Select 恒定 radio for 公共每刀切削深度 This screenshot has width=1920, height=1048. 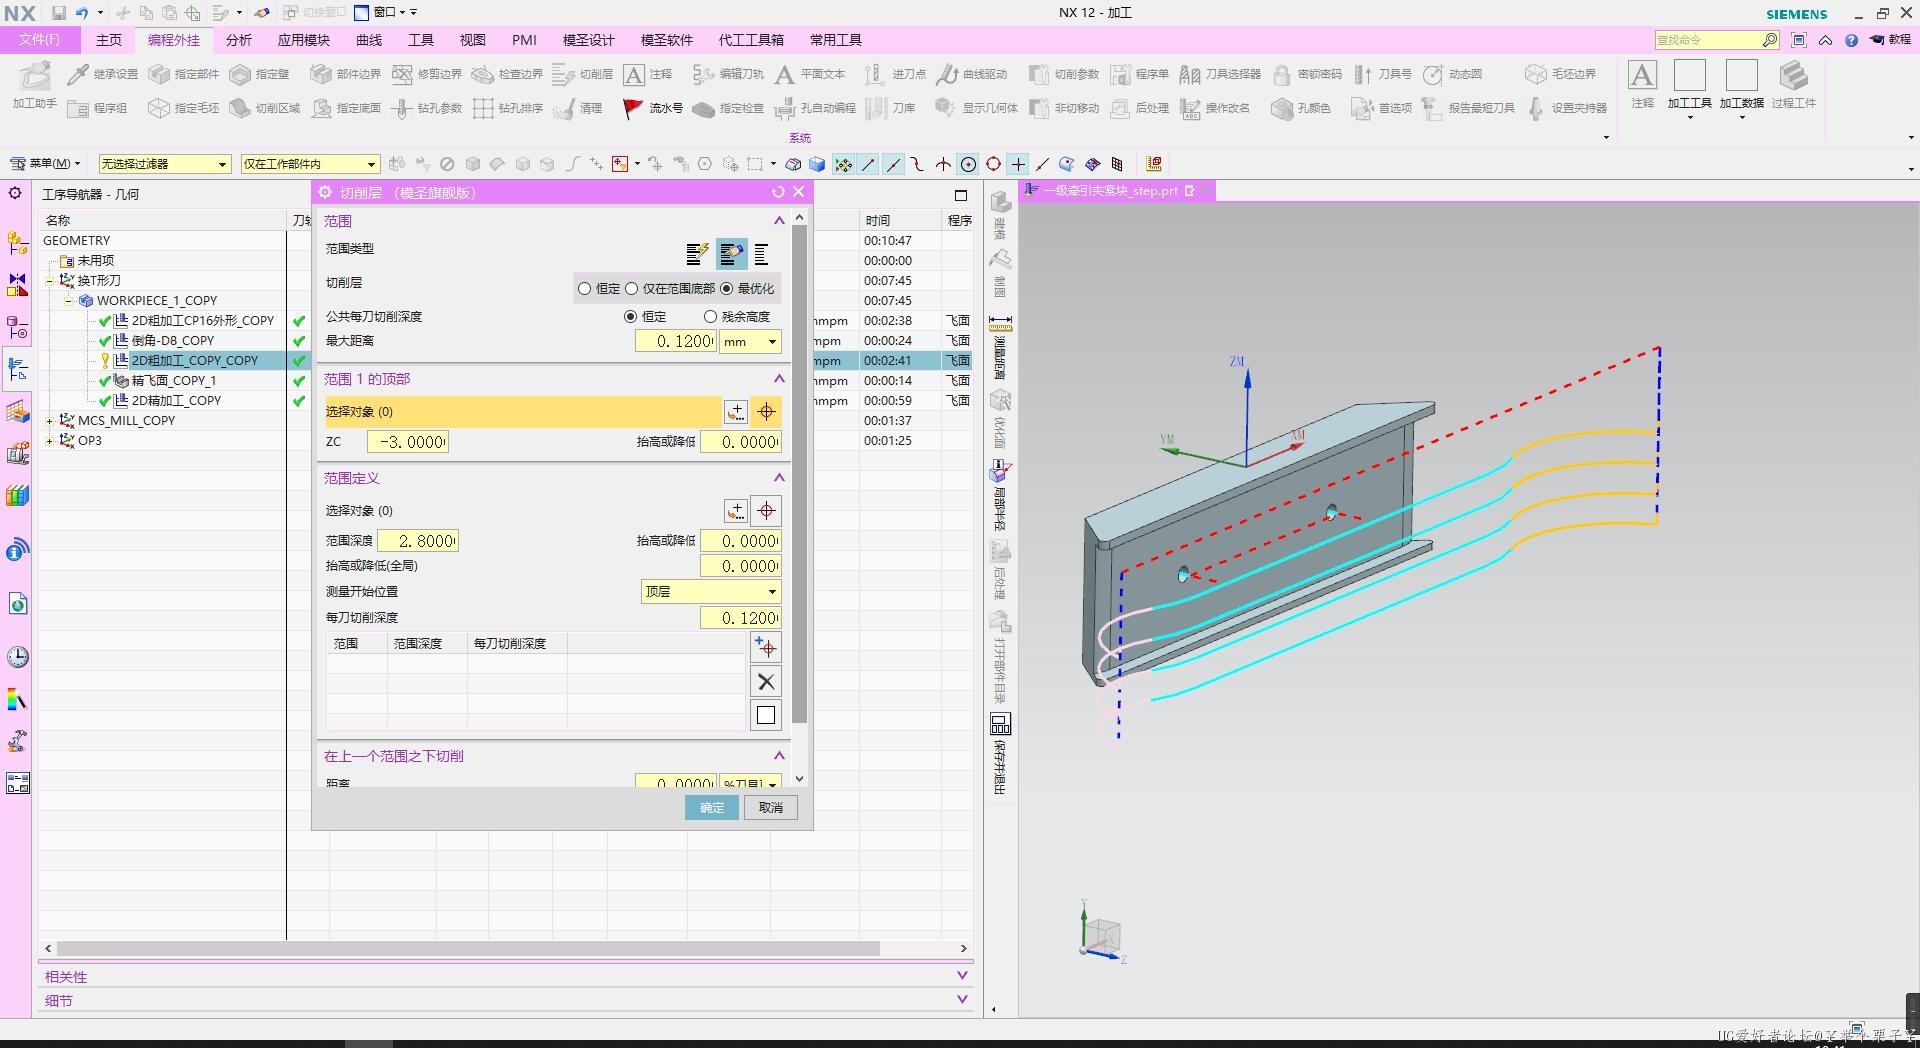click(630, 317)
